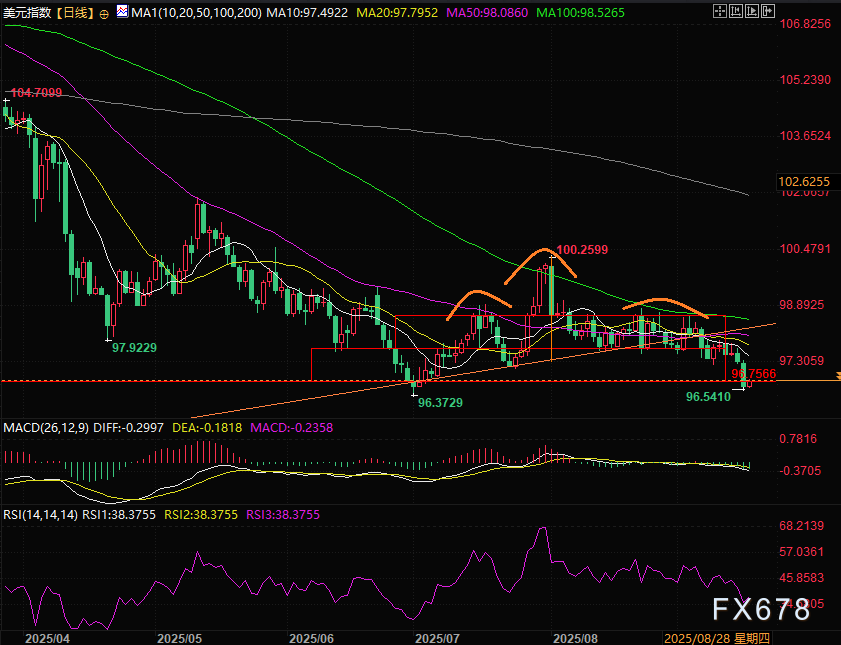The image size is (841, 645).
Task: Click the 2025/06 label on time axis
Action: 309,636
